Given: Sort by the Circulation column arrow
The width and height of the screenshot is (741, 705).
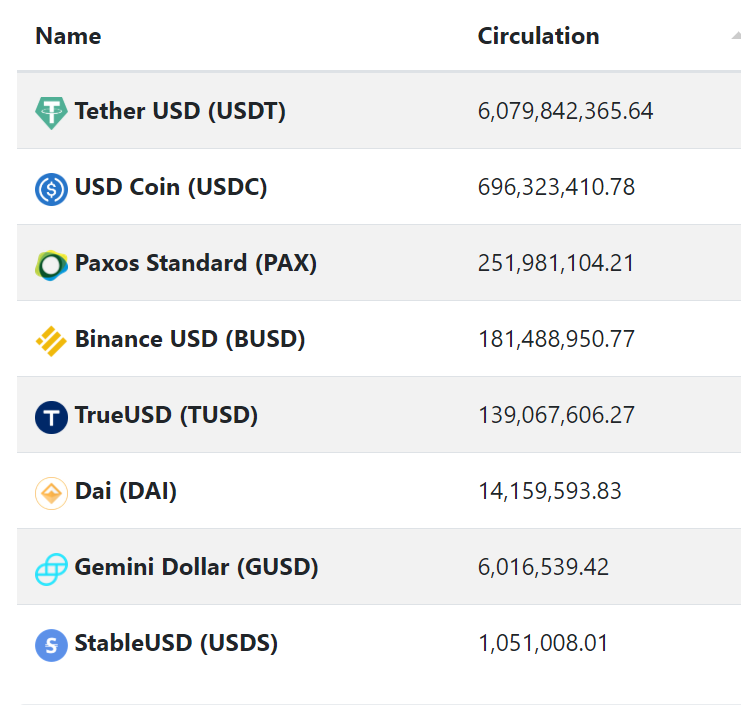Looking at the screenshot, I should 735,36.
